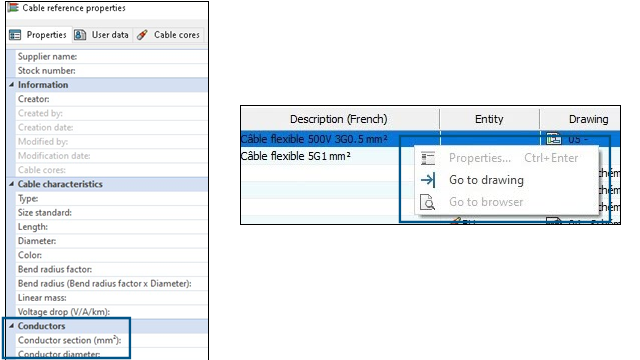Collapse the Conductors section
Viewport: 640px width, 360px height.
point(11,326)
